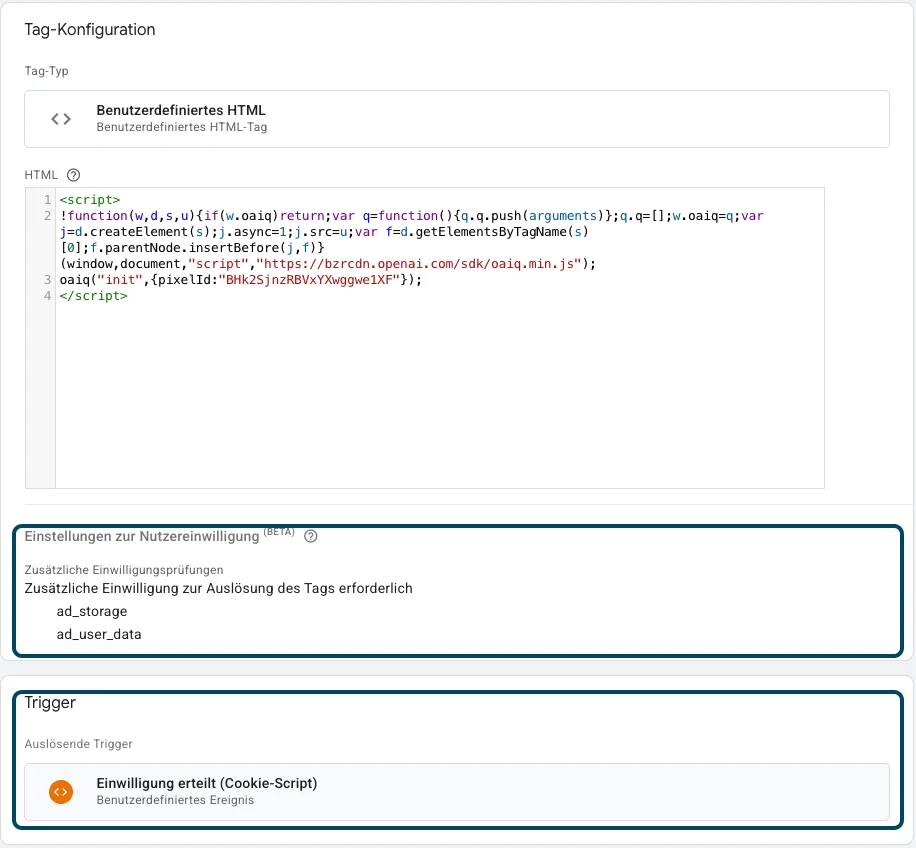Viewport: 916px width, 848px height.
Task: Click the ad_storage consent entry
Action: 92,611
